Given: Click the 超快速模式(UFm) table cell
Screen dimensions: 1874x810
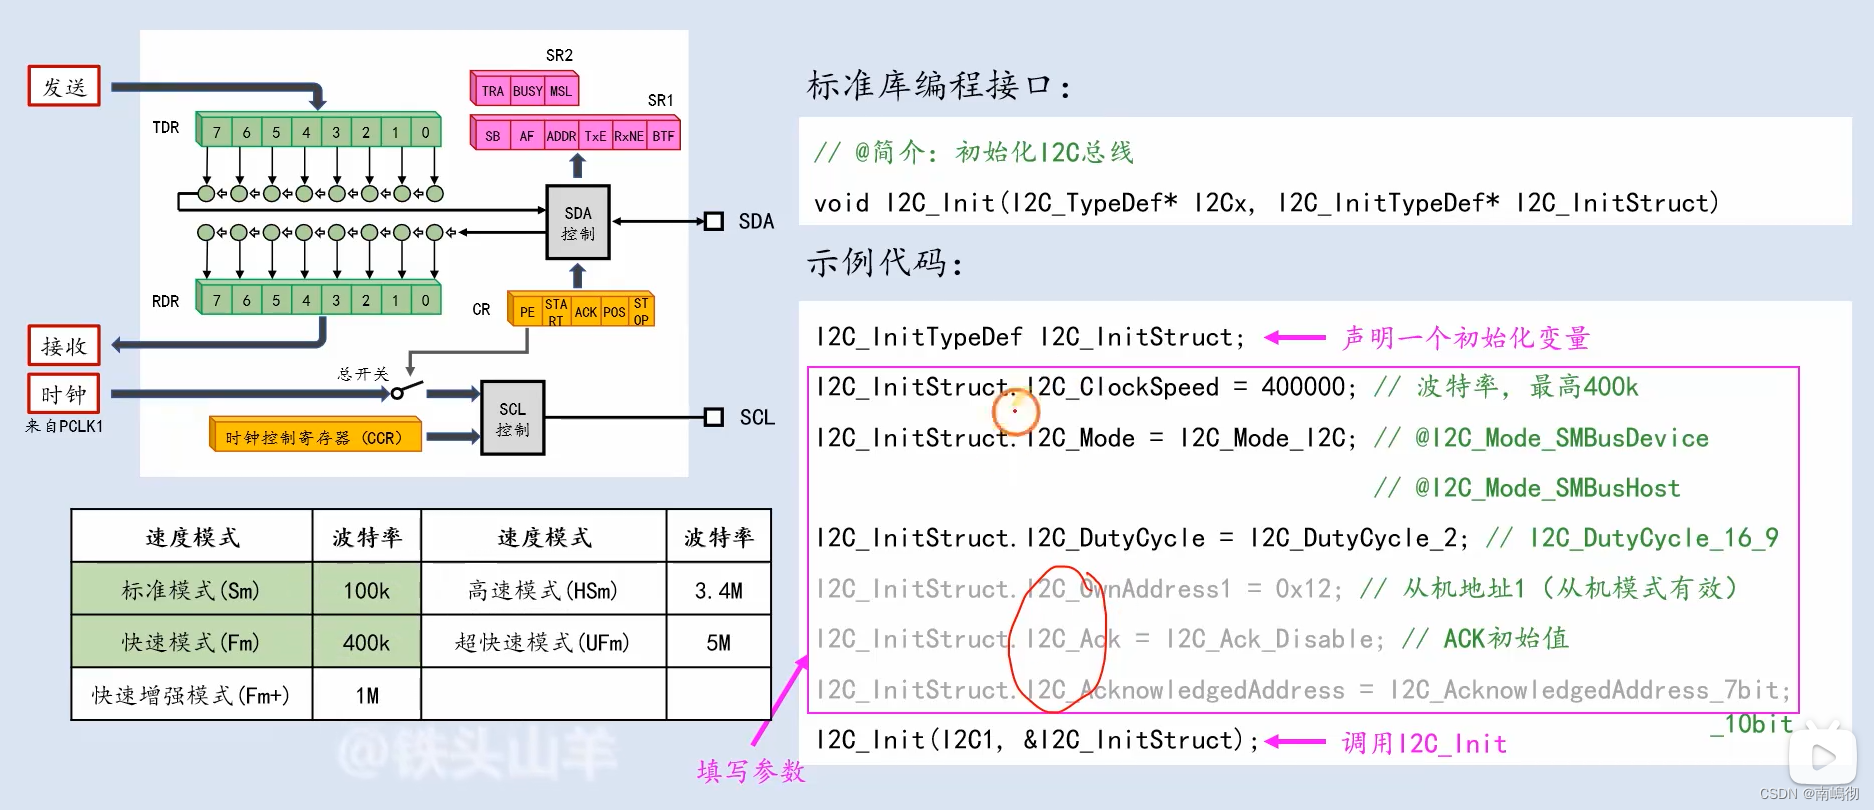Looking at the screenshot, I should (x=543, y=642).
